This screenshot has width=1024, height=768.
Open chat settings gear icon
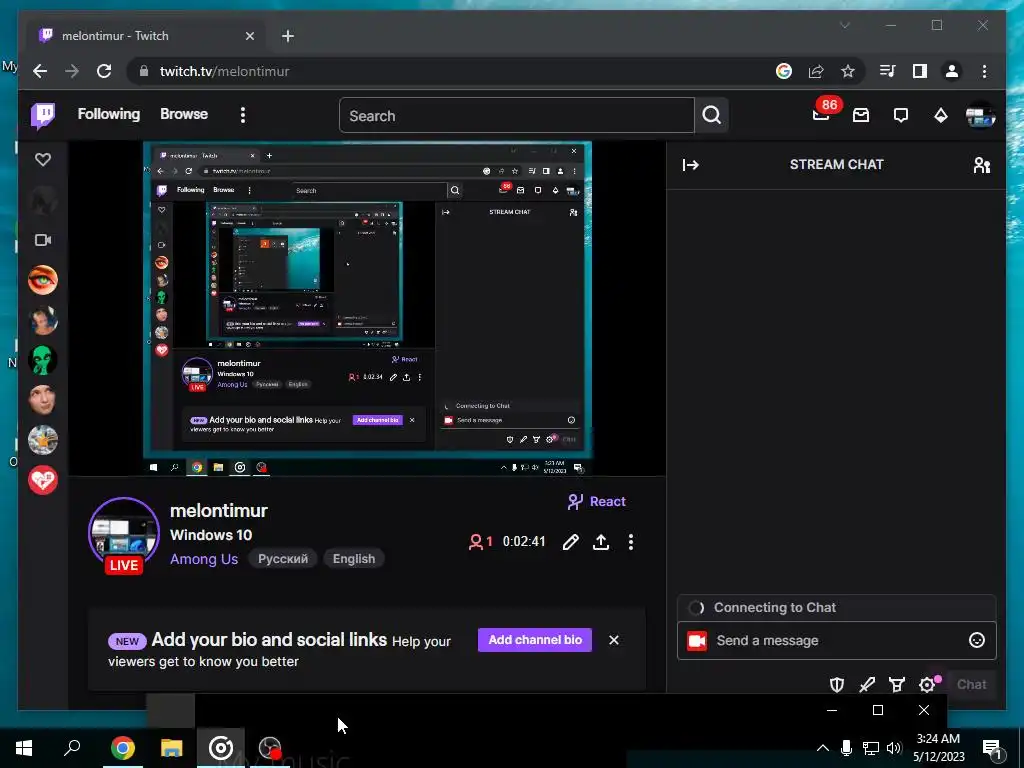point(927,684)
